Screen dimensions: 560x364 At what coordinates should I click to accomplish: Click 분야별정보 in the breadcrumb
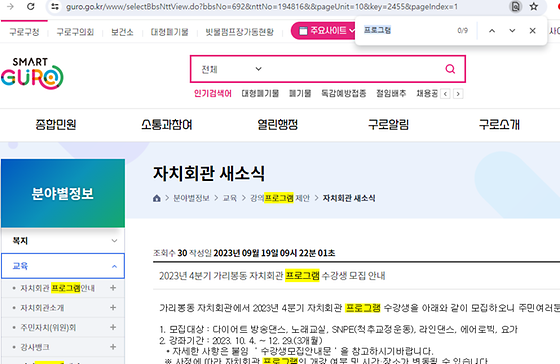191,198
